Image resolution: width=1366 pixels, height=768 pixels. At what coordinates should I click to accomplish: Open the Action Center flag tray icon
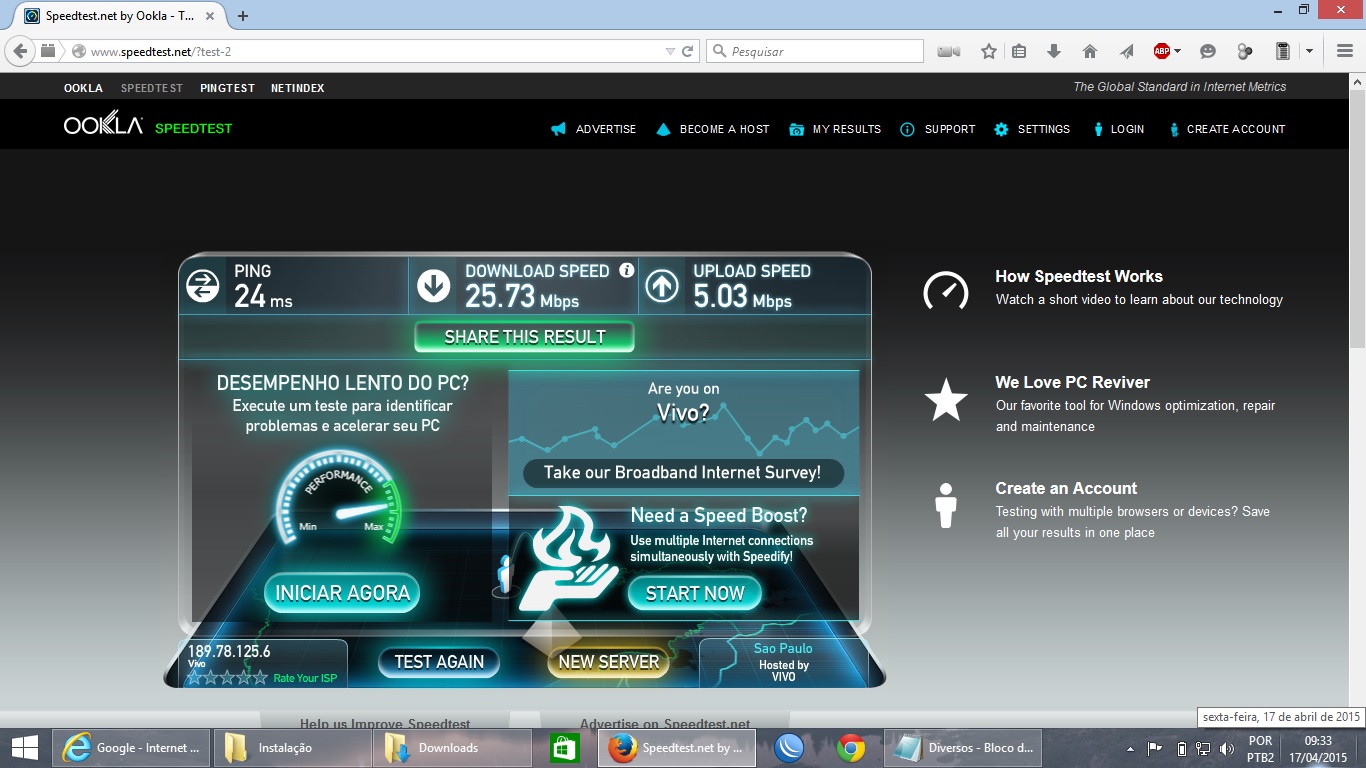click(1155, 748)
